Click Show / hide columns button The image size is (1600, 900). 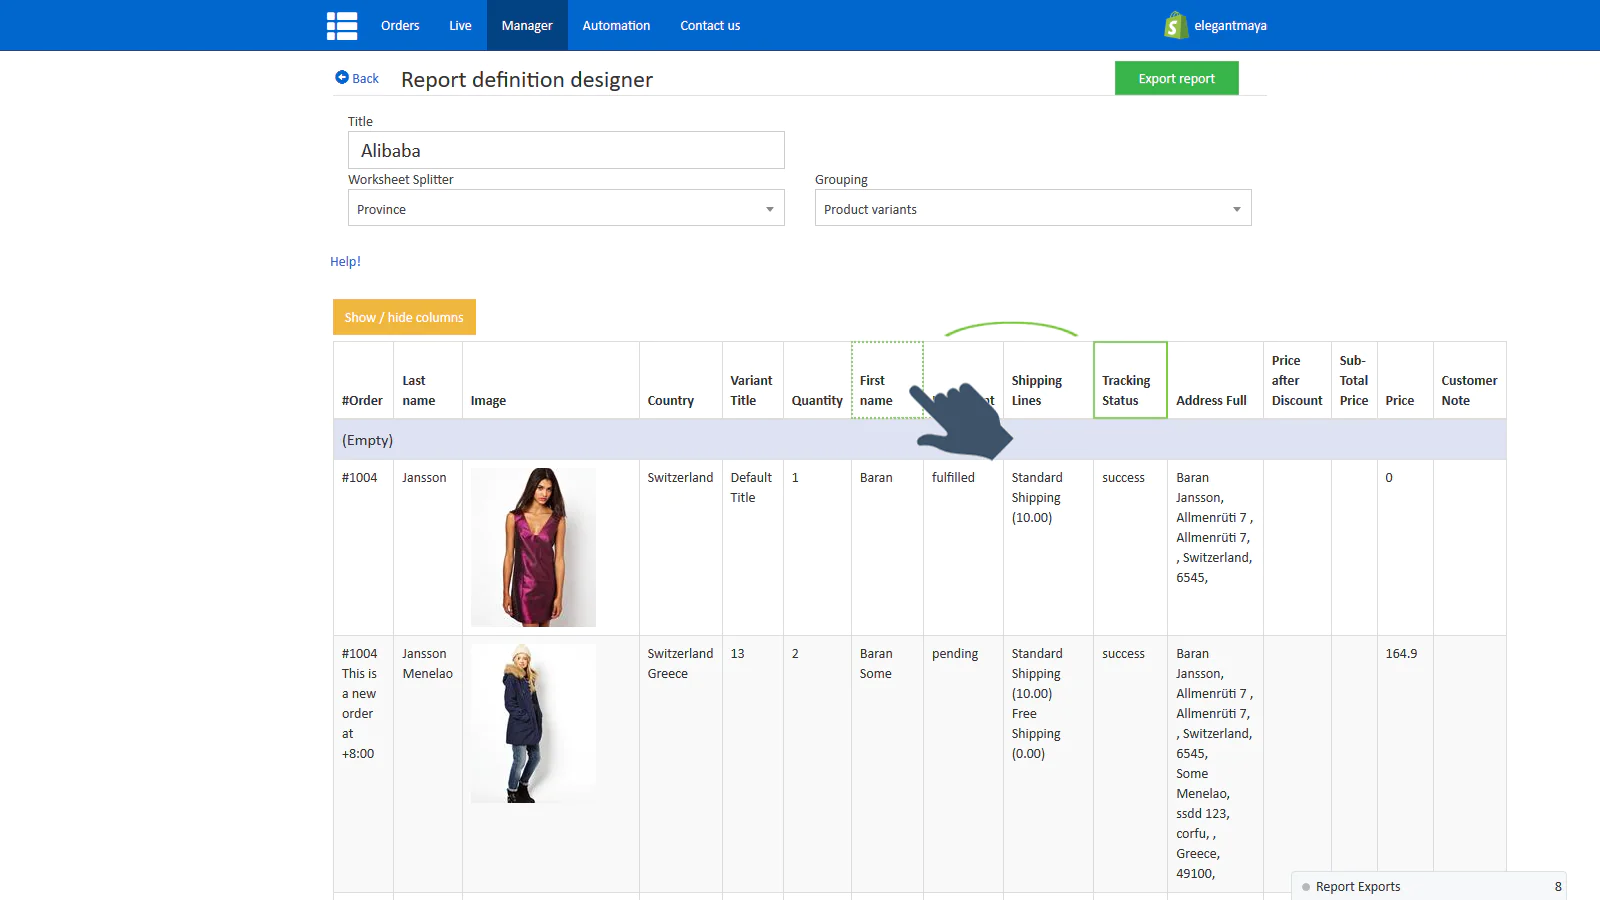[404, 317]
